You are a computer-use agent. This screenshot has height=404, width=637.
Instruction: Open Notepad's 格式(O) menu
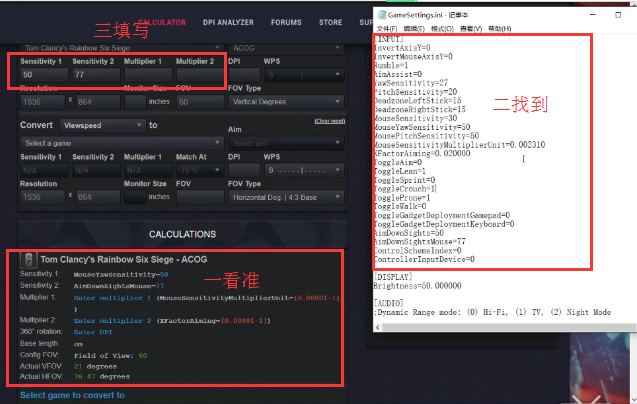[x=442, y=28]
